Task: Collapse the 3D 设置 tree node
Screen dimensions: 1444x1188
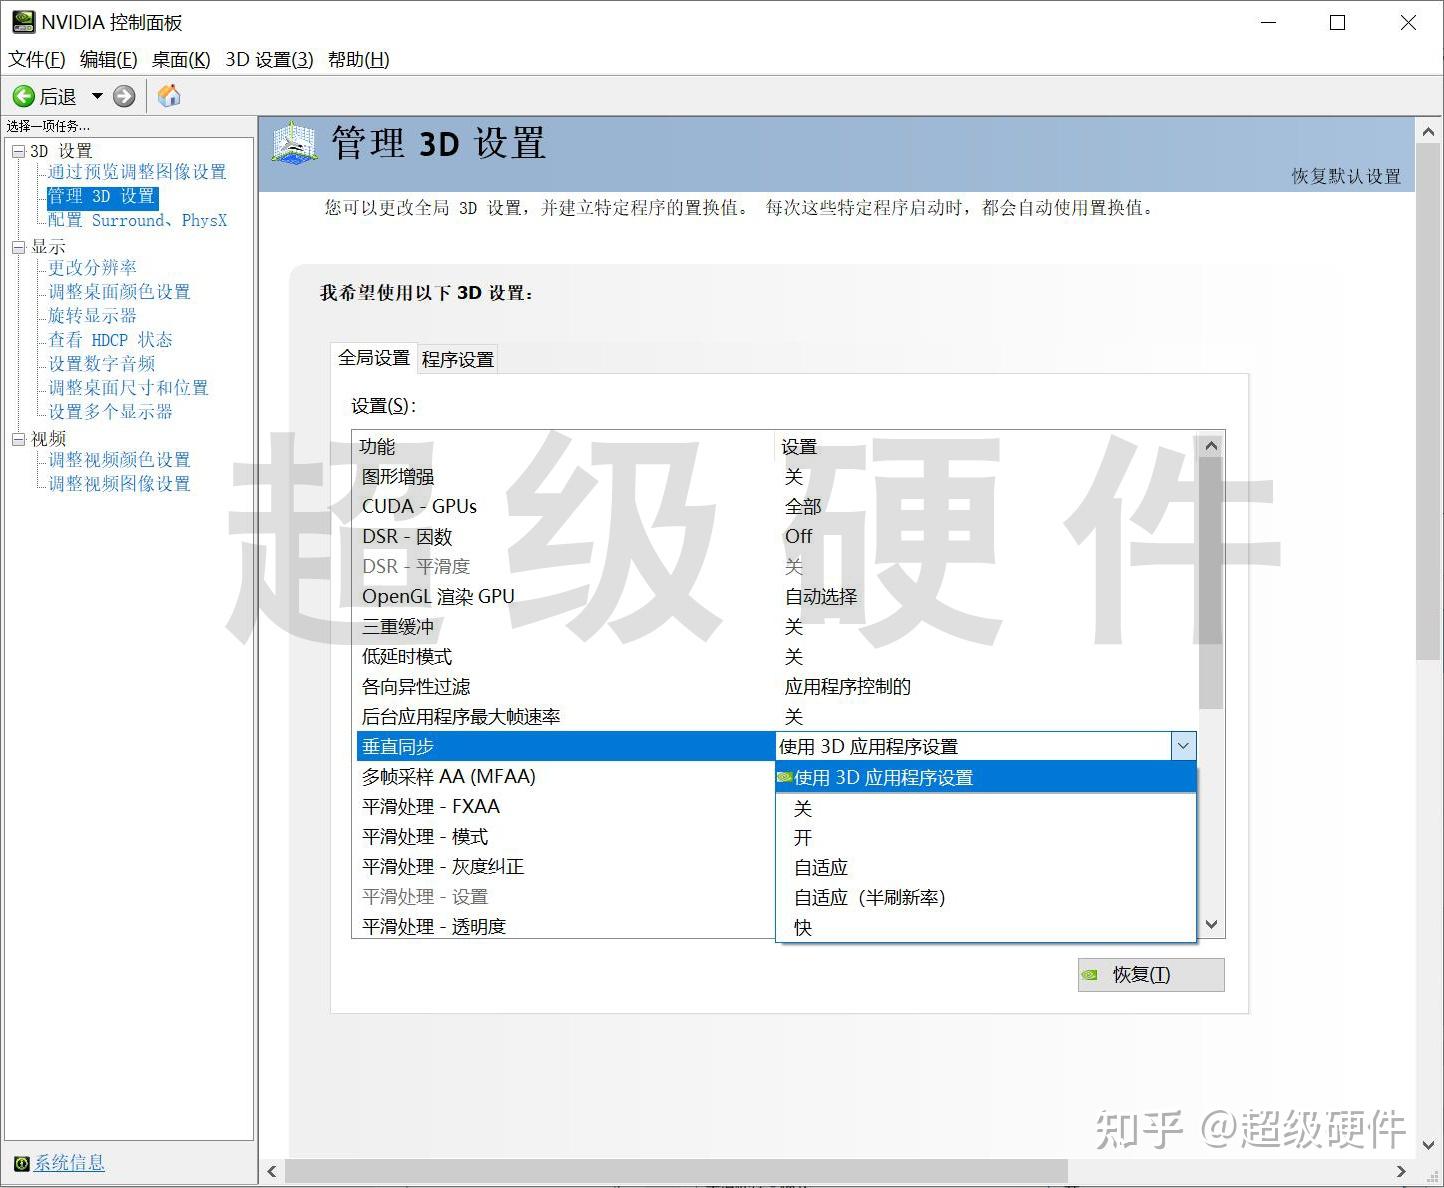Action: [18, 151]
